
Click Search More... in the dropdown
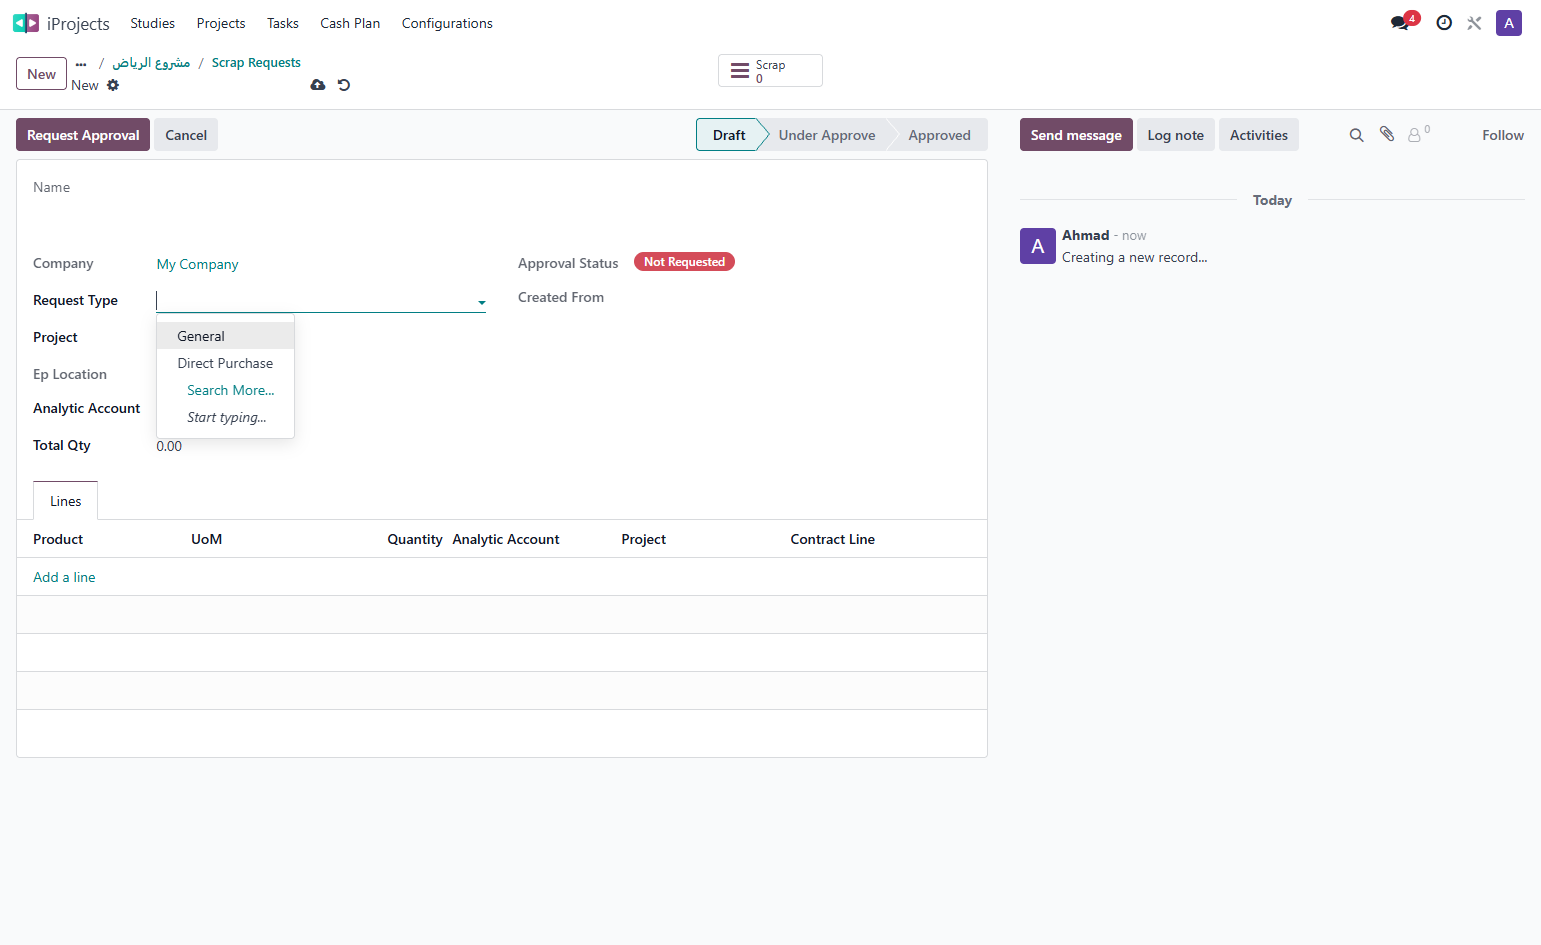(230, 390)
